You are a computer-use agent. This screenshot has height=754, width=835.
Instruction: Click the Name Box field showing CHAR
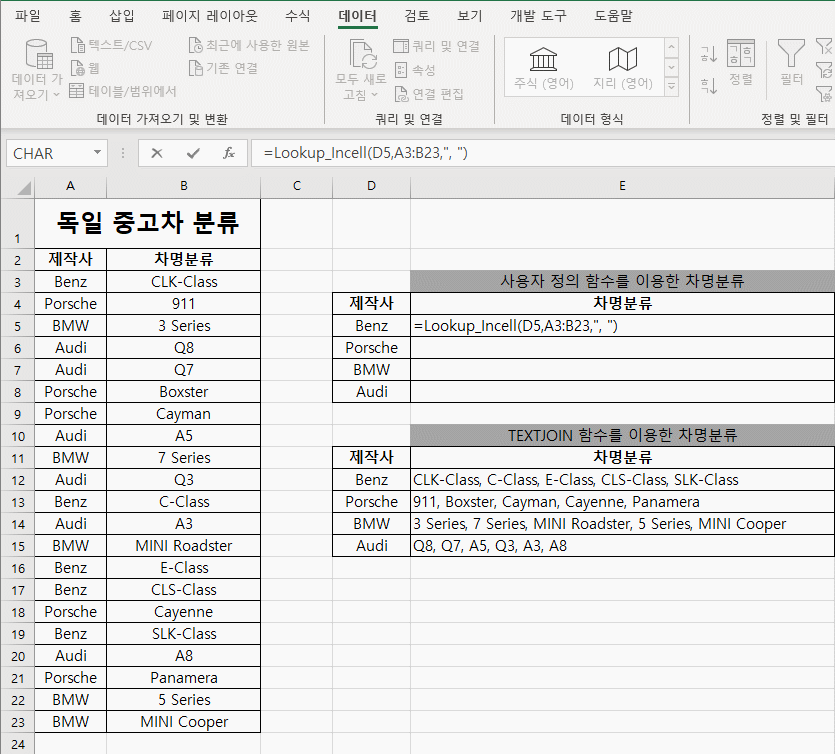pyautogui.click(x=50, y=153)
